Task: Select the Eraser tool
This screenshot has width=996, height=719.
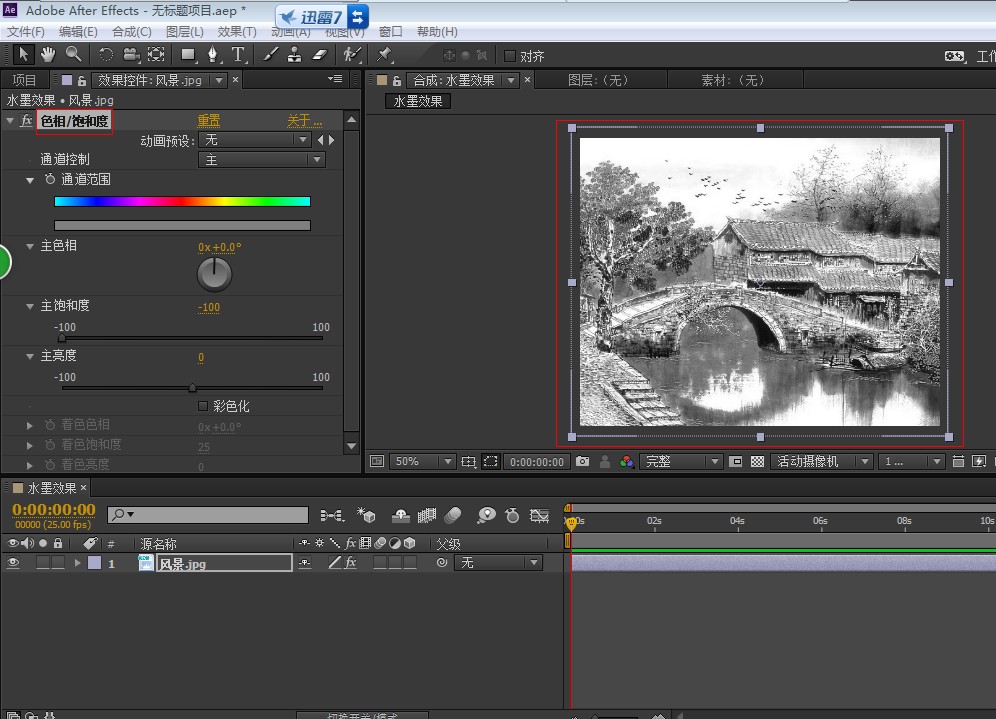Action: 320,54
